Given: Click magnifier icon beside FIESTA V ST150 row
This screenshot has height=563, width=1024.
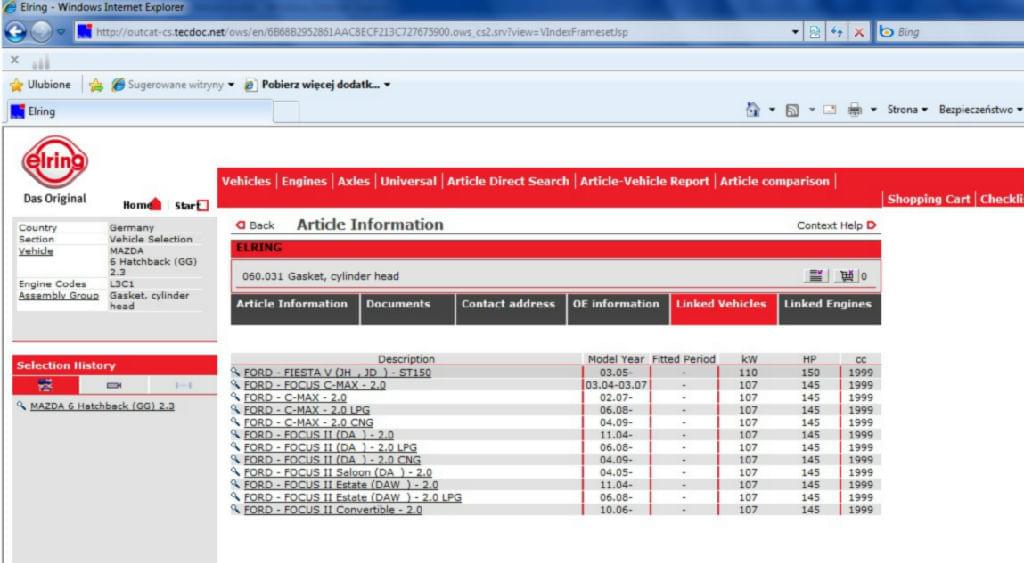Looking at the screenshot, I should [x=236, y=372].
